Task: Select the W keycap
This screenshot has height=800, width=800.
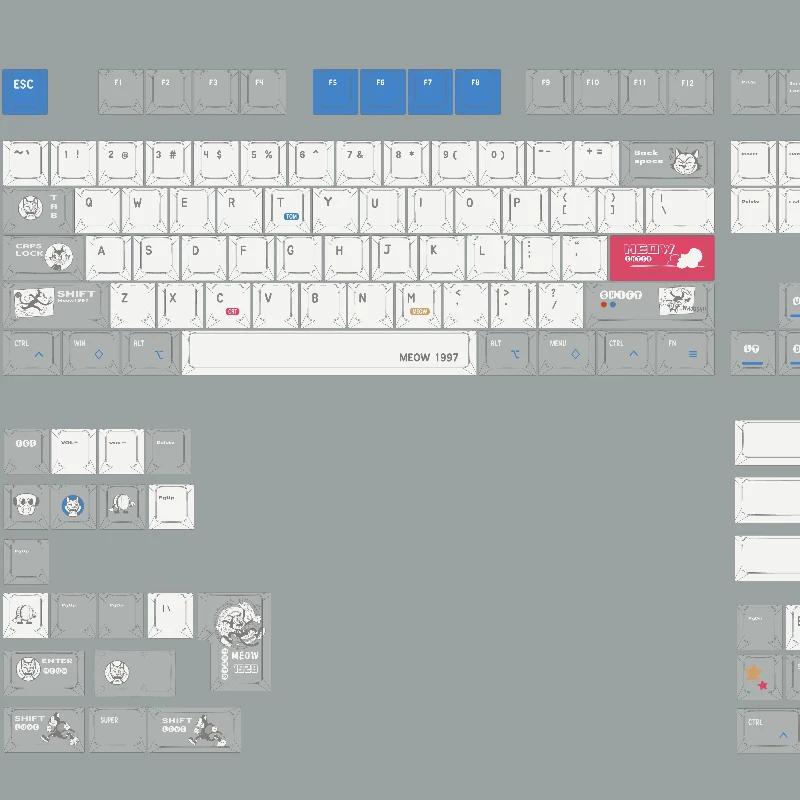Action: (x=144, y=211)
